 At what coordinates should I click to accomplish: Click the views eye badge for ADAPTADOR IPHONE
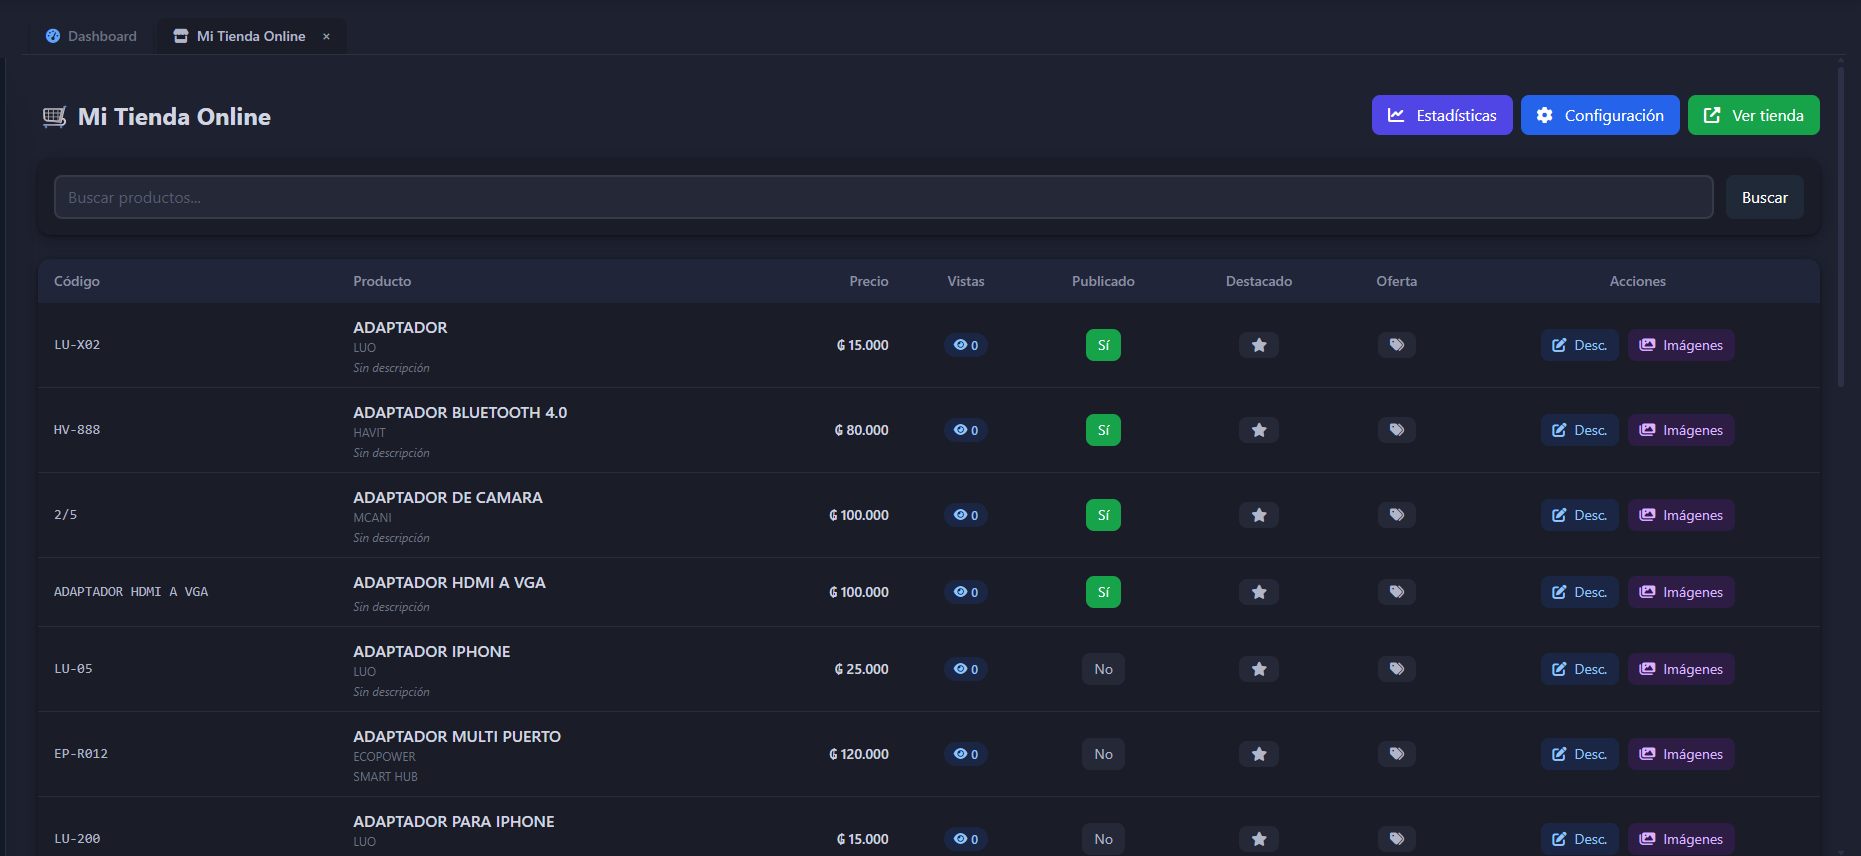pos(966,669)
